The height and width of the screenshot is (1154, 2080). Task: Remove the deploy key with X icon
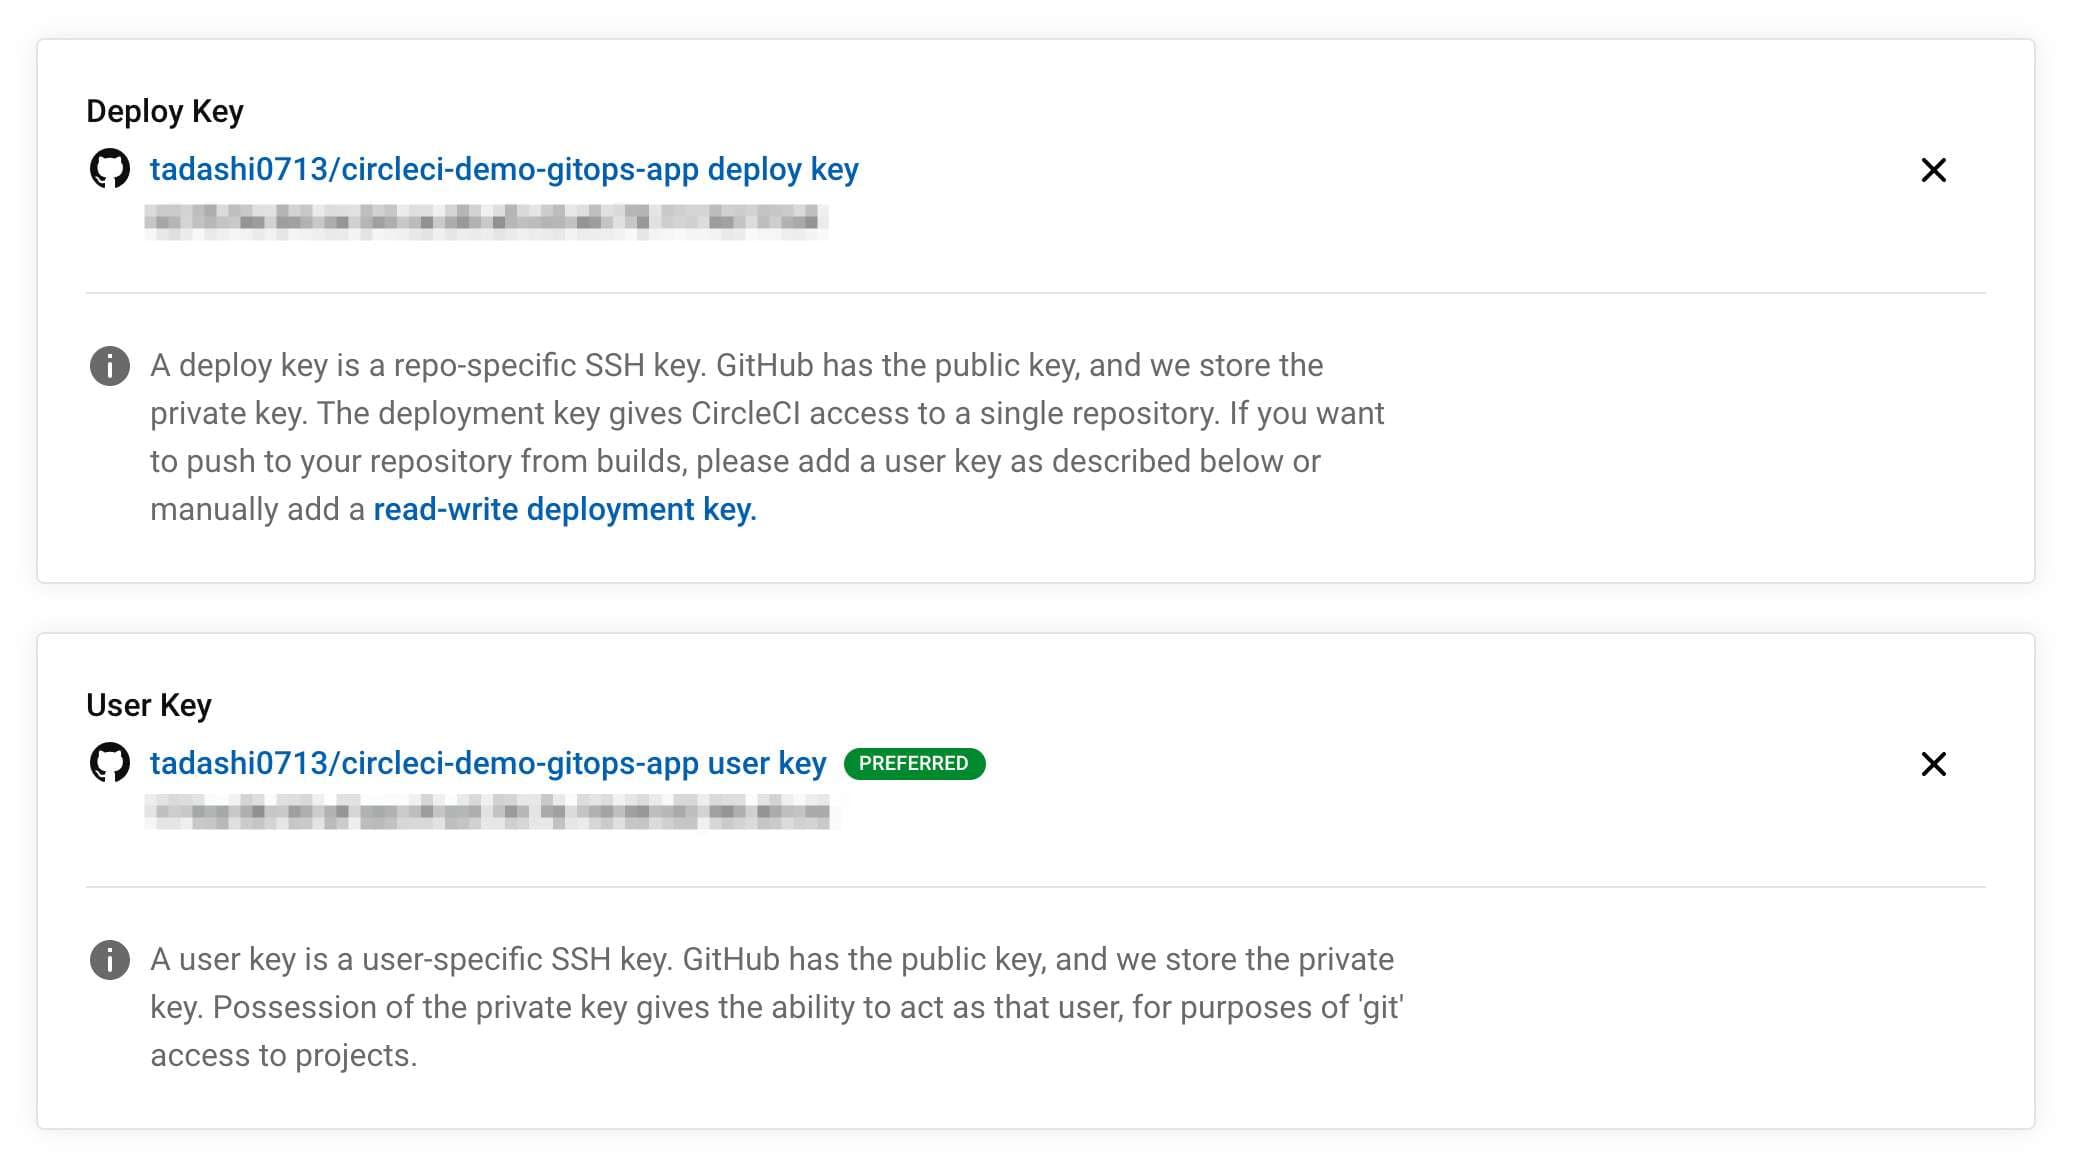point(1934,170)
